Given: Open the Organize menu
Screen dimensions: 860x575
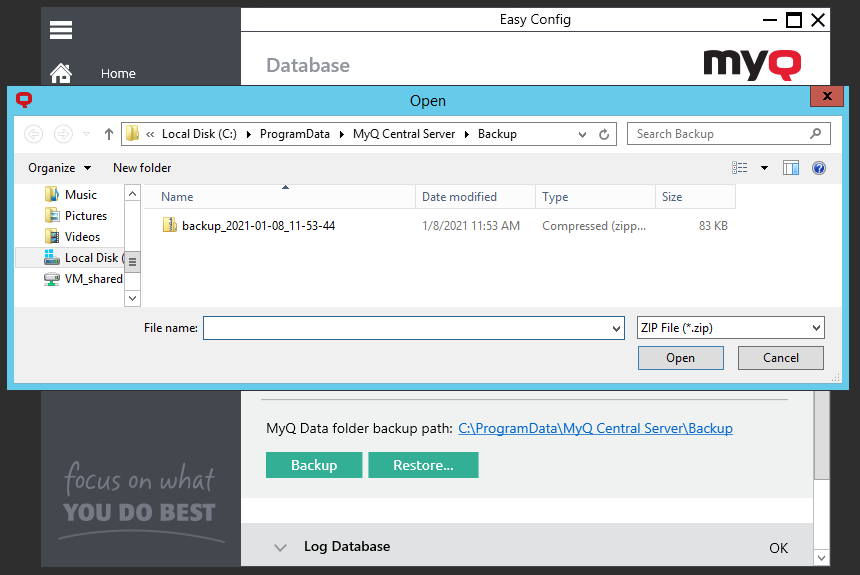Looking at the screenshot, I should pos(59,168).
